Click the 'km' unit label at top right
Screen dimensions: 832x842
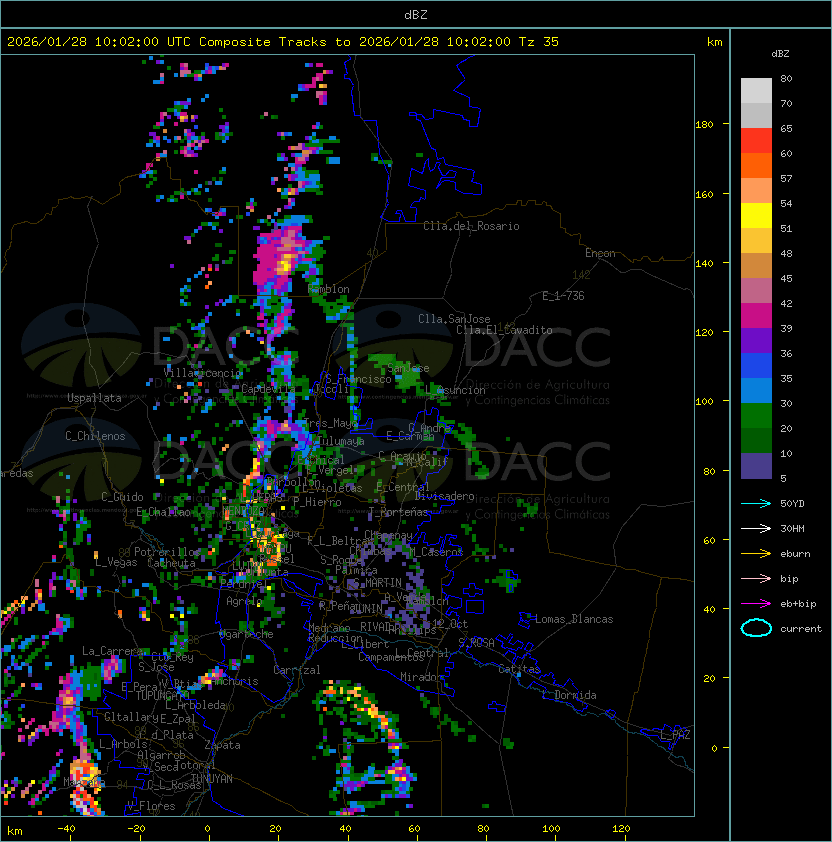[x=714, y=42]
